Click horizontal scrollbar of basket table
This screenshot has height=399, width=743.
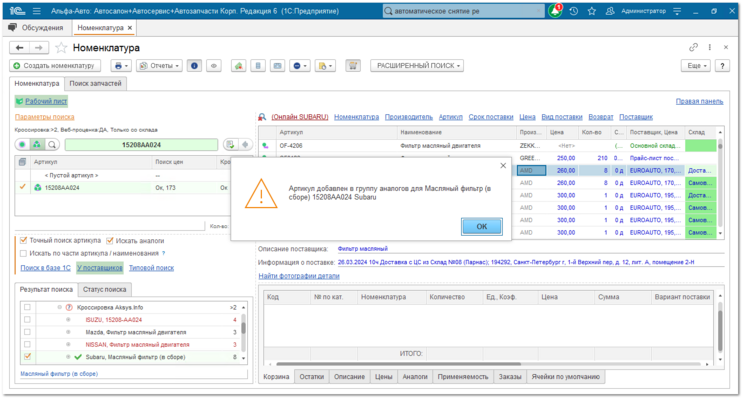[x=398, y=364]
